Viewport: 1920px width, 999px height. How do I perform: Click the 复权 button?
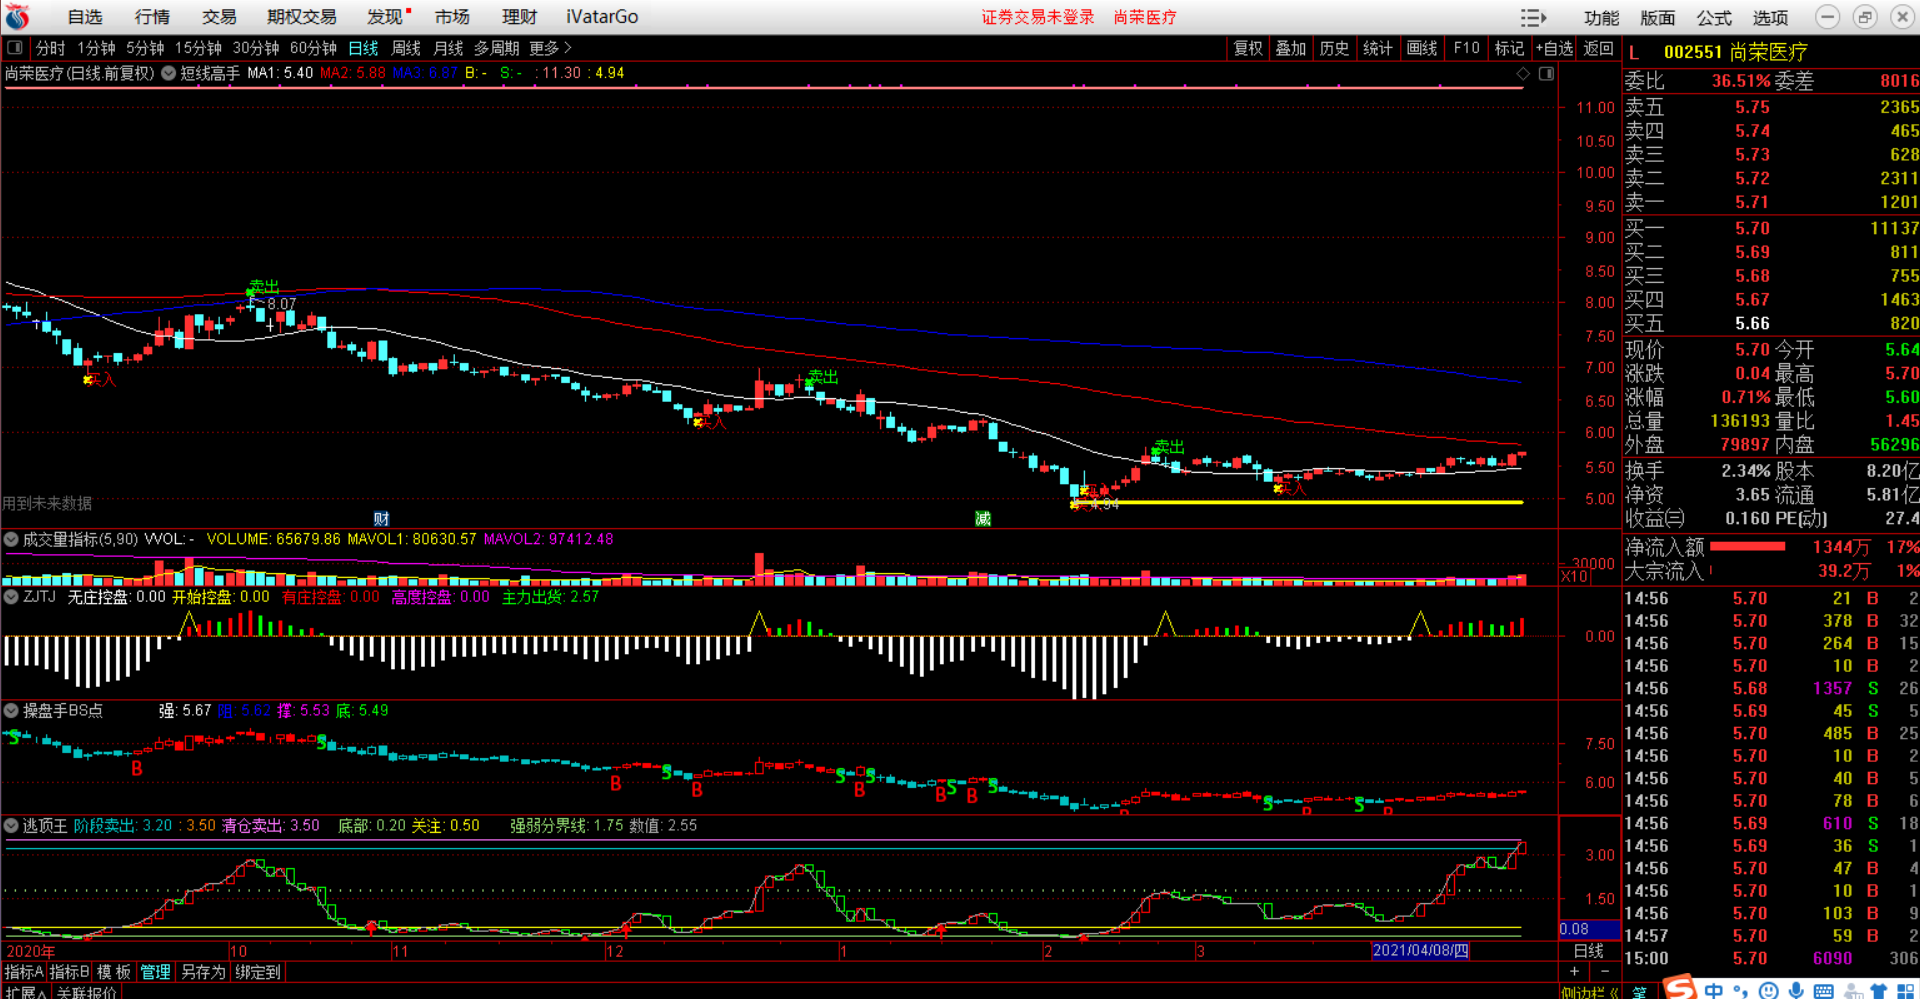pos(1248,48)
